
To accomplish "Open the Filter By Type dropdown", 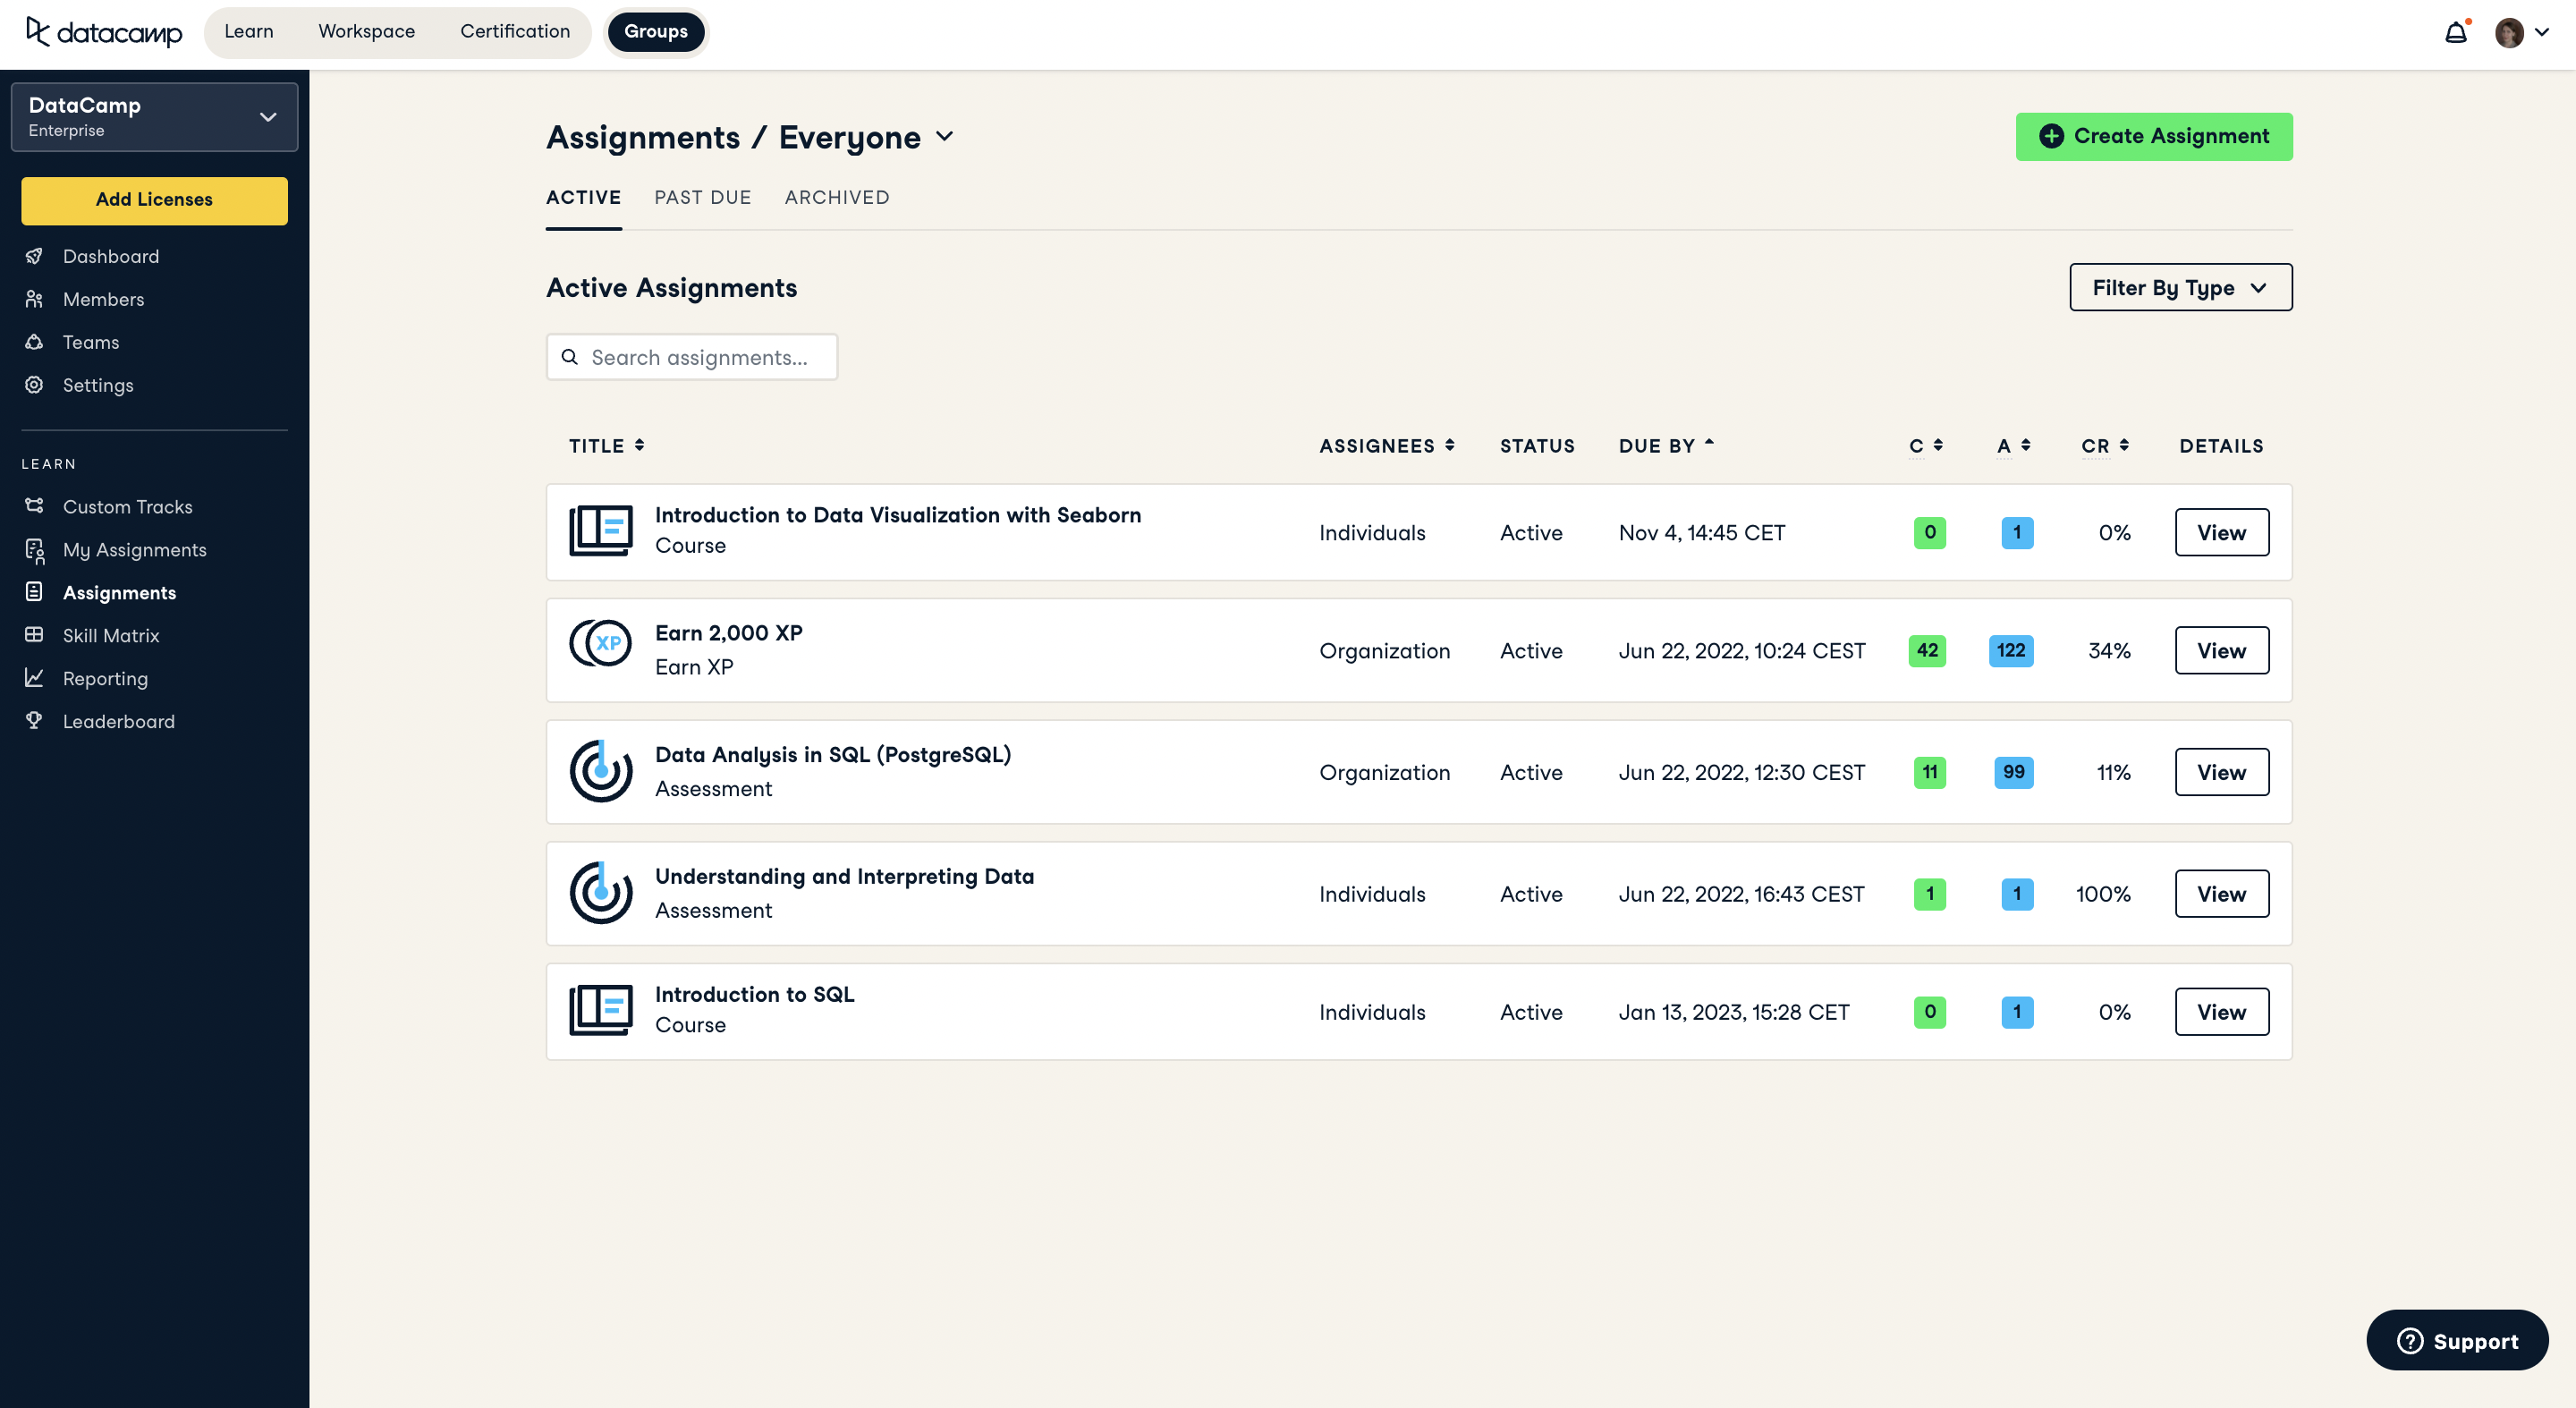I will tap(2180, 288).
